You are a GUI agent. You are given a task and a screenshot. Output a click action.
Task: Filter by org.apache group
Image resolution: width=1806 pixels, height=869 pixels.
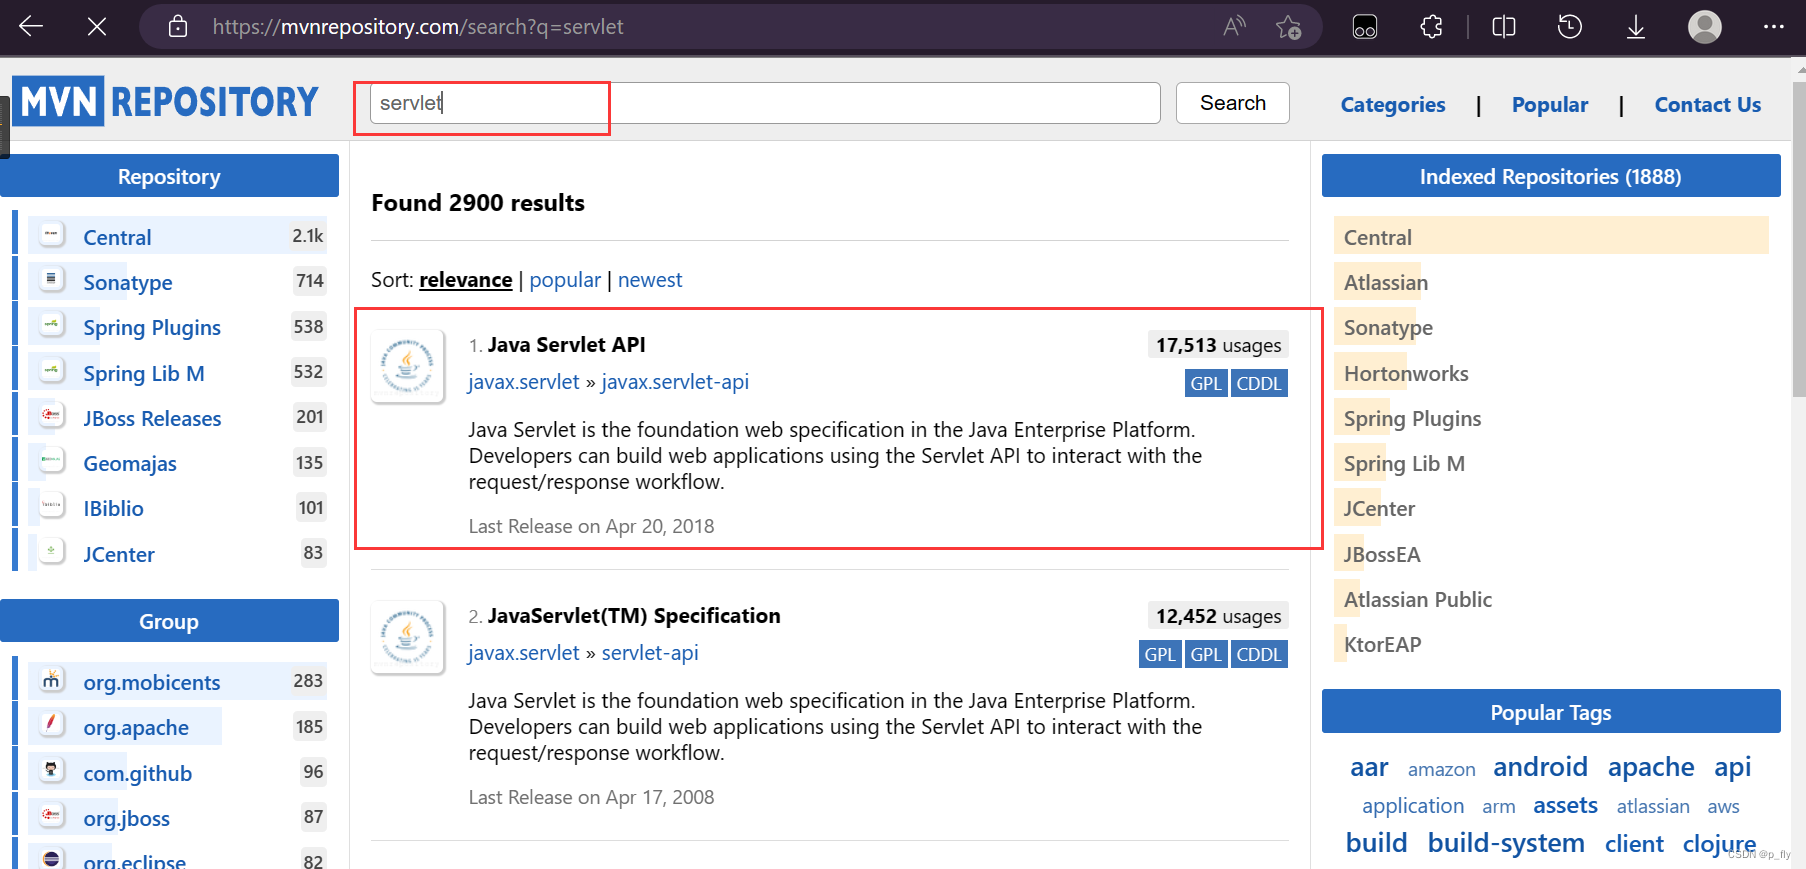pyautogui.click(x=136, y=728)
